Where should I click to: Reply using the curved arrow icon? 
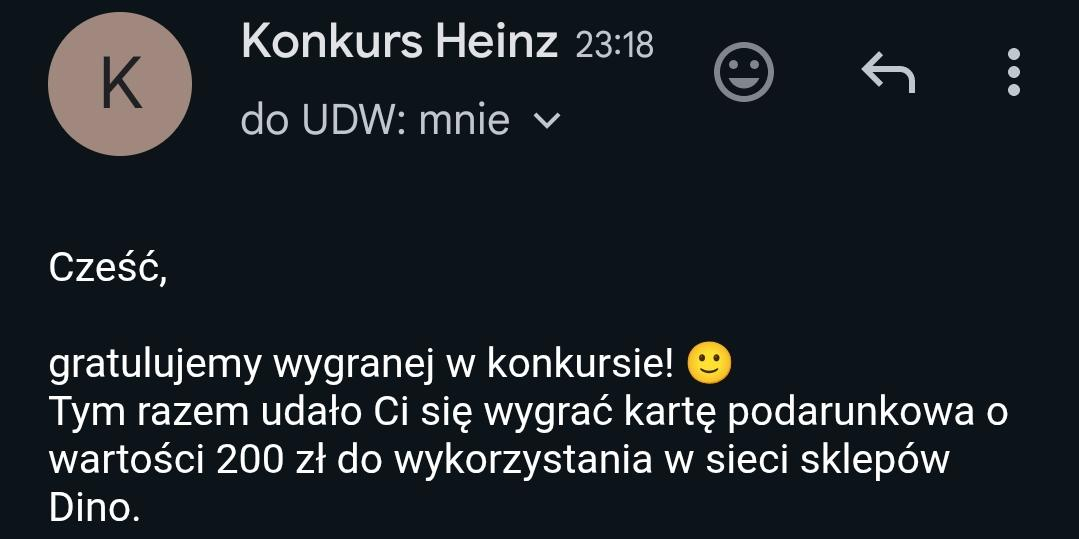[888, 73]
